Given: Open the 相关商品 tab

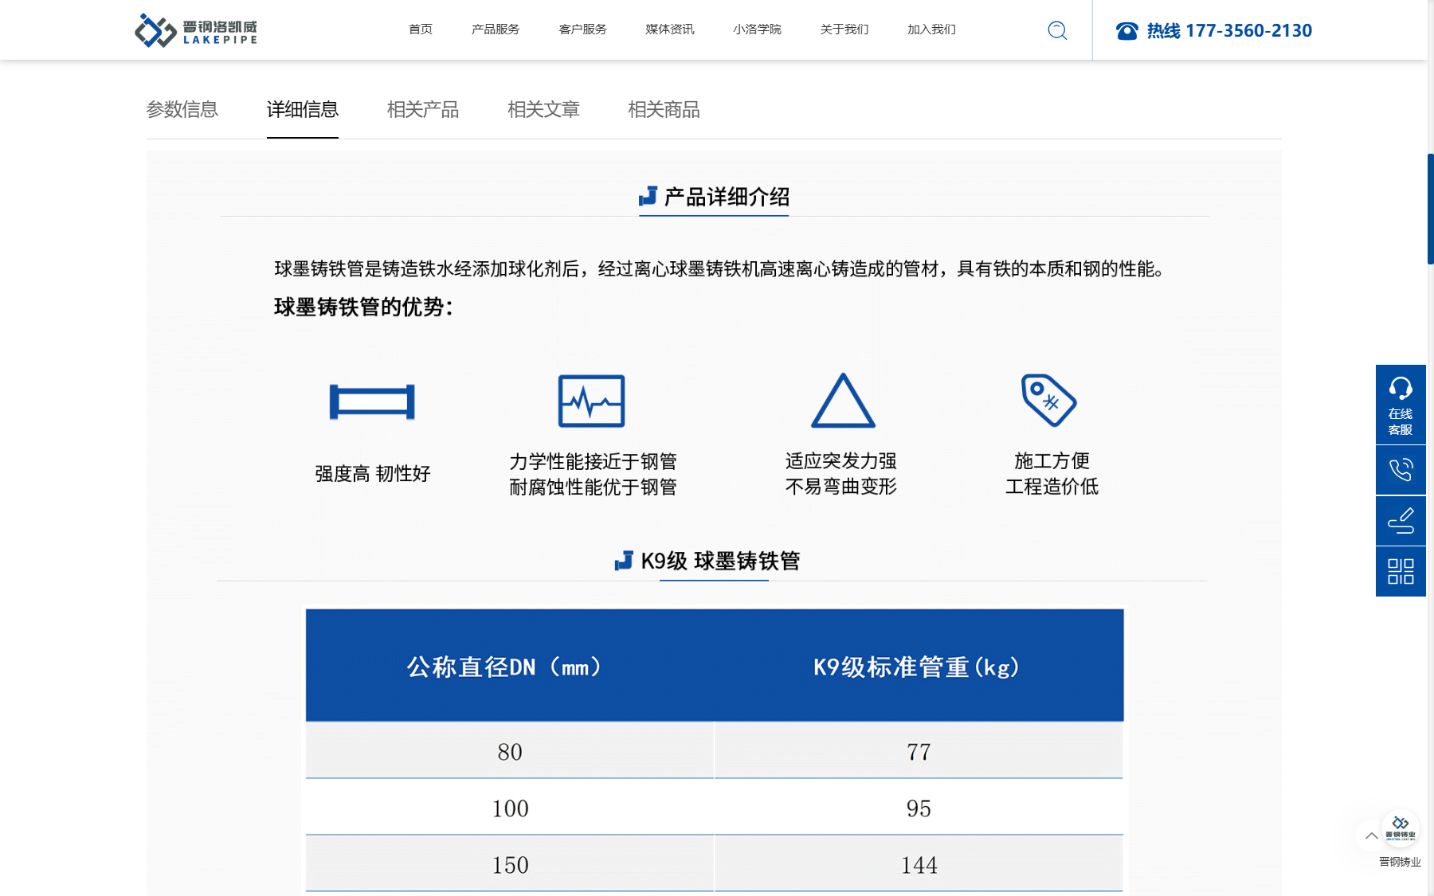Looking at the screenshot, I should (664, 109).
